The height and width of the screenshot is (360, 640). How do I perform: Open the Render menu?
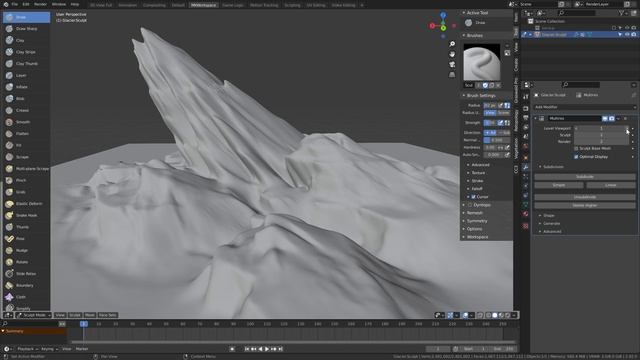click(40, 4)
